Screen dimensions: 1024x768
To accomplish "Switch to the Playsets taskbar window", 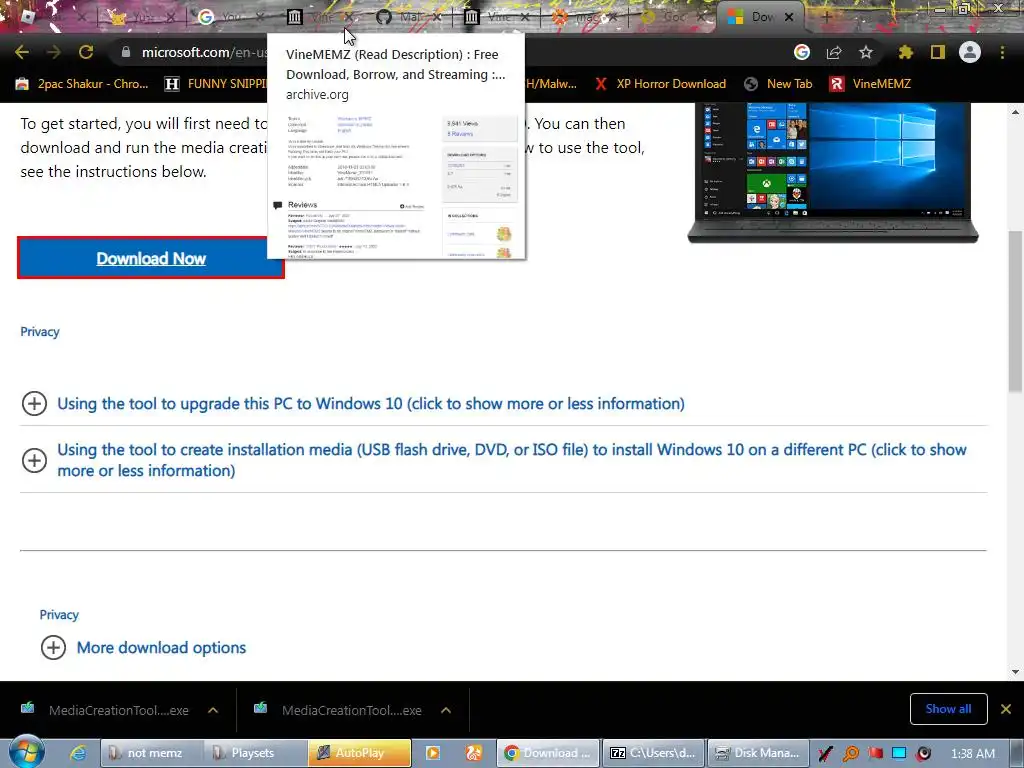I will 255,753.
